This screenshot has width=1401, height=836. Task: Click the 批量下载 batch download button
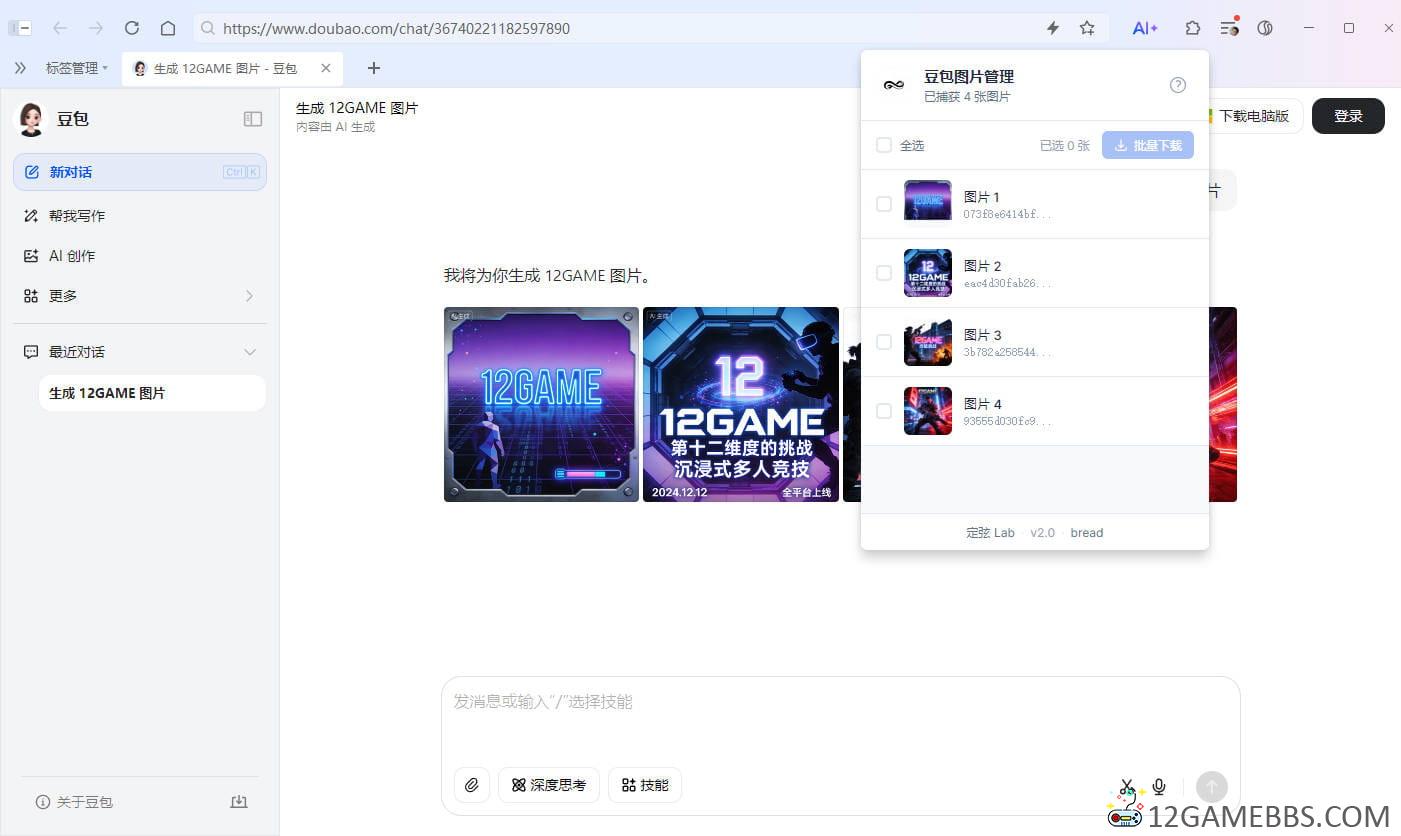1147,145
